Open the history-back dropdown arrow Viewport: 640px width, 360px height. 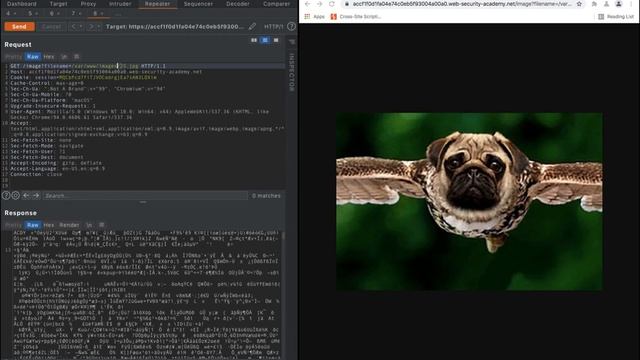pos(80,27)
